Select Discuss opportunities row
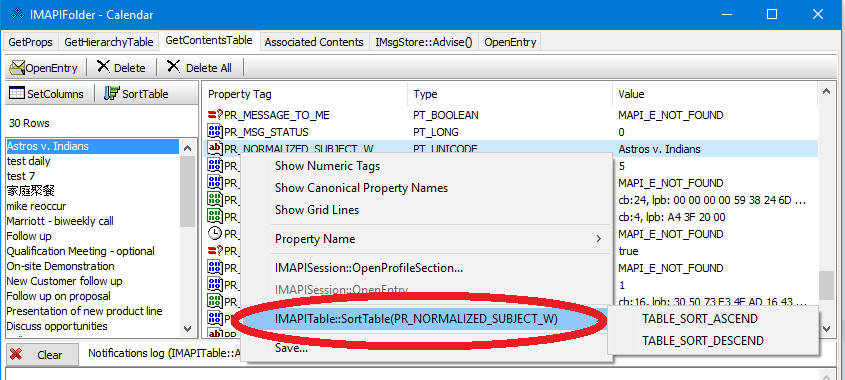Screen dimensions: 845x380 [x=93, y=327]
